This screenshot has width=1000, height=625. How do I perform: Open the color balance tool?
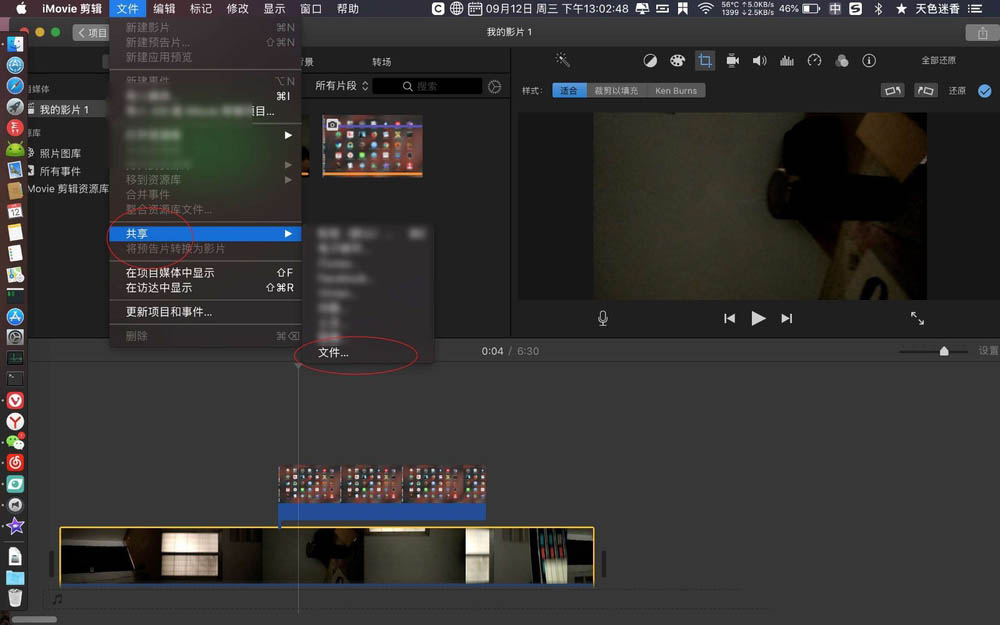(x=650, y=61)
